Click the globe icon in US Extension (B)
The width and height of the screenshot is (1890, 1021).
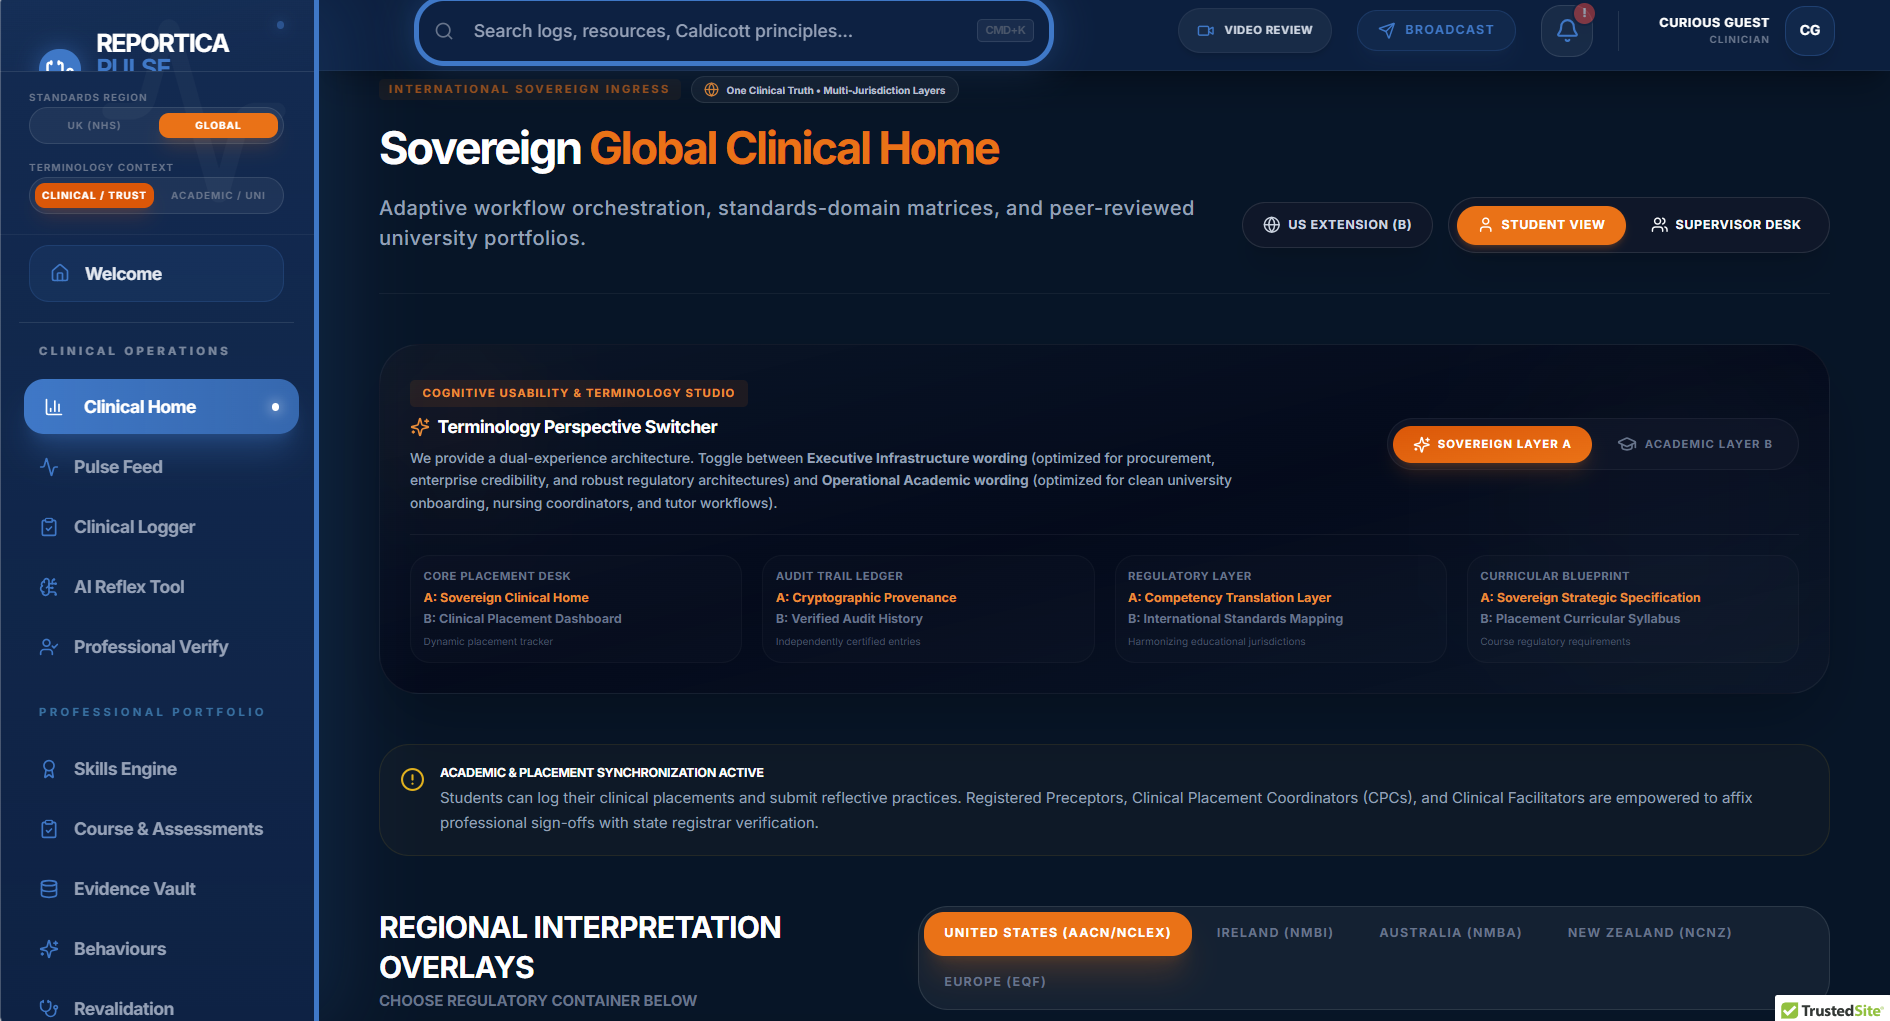coord(1272,225)
